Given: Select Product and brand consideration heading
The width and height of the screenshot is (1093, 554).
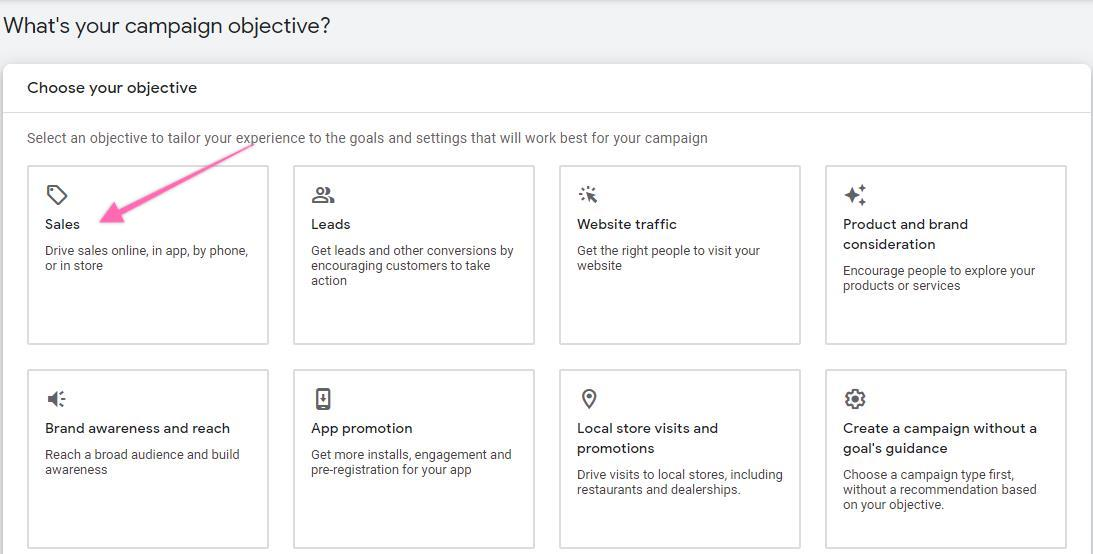Looking at the screenshot, I should pyautogui.click(x=905, y=234).
